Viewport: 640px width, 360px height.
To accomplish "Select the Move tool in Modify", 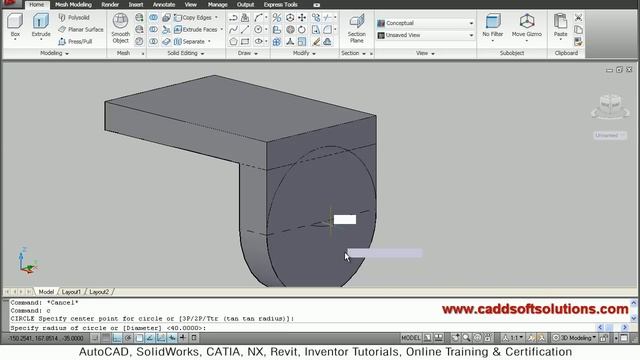I will [302, 18].
